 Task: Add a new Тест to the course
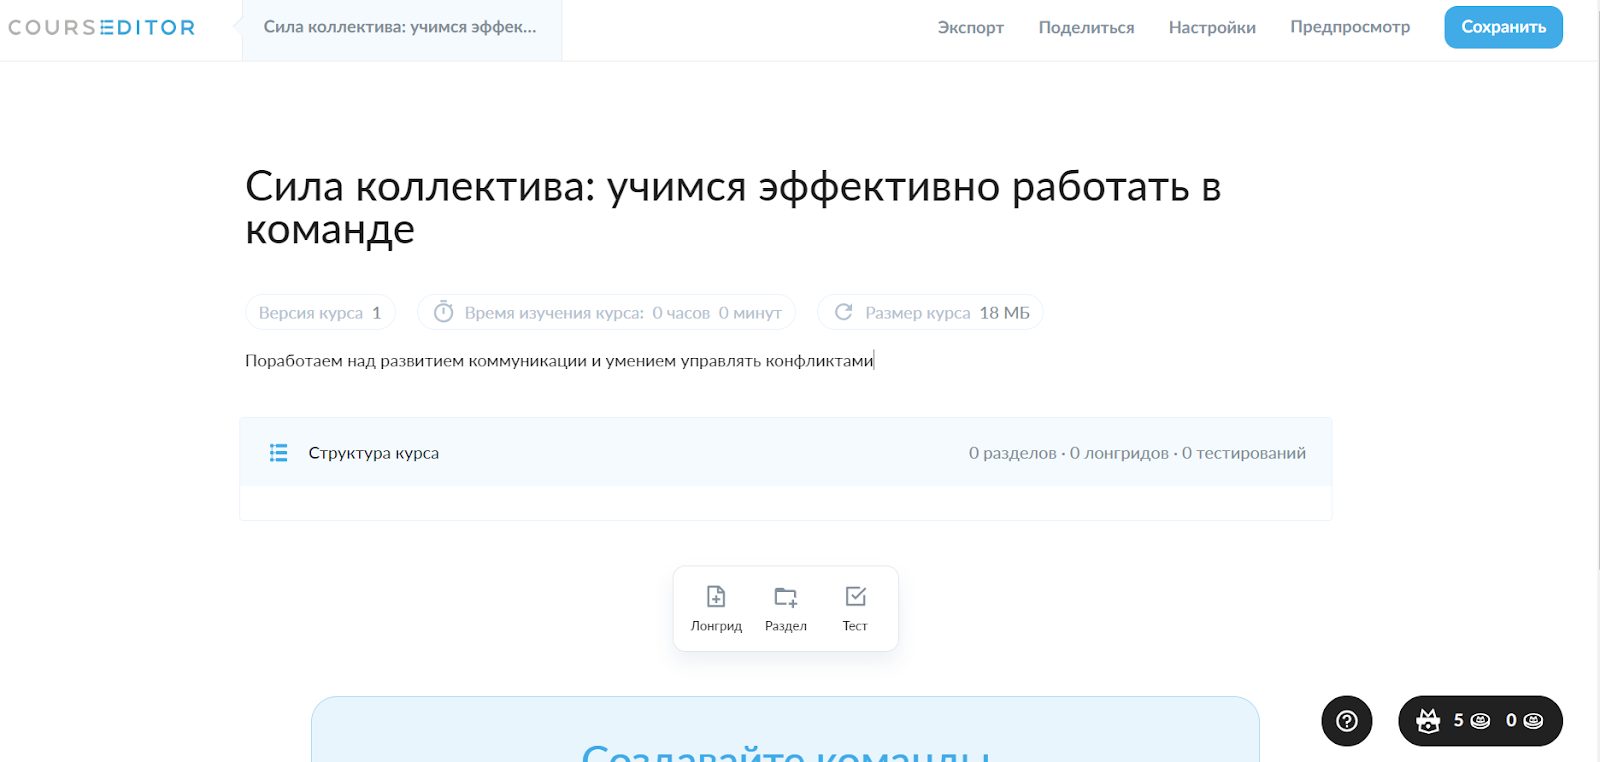click(855, 608)
